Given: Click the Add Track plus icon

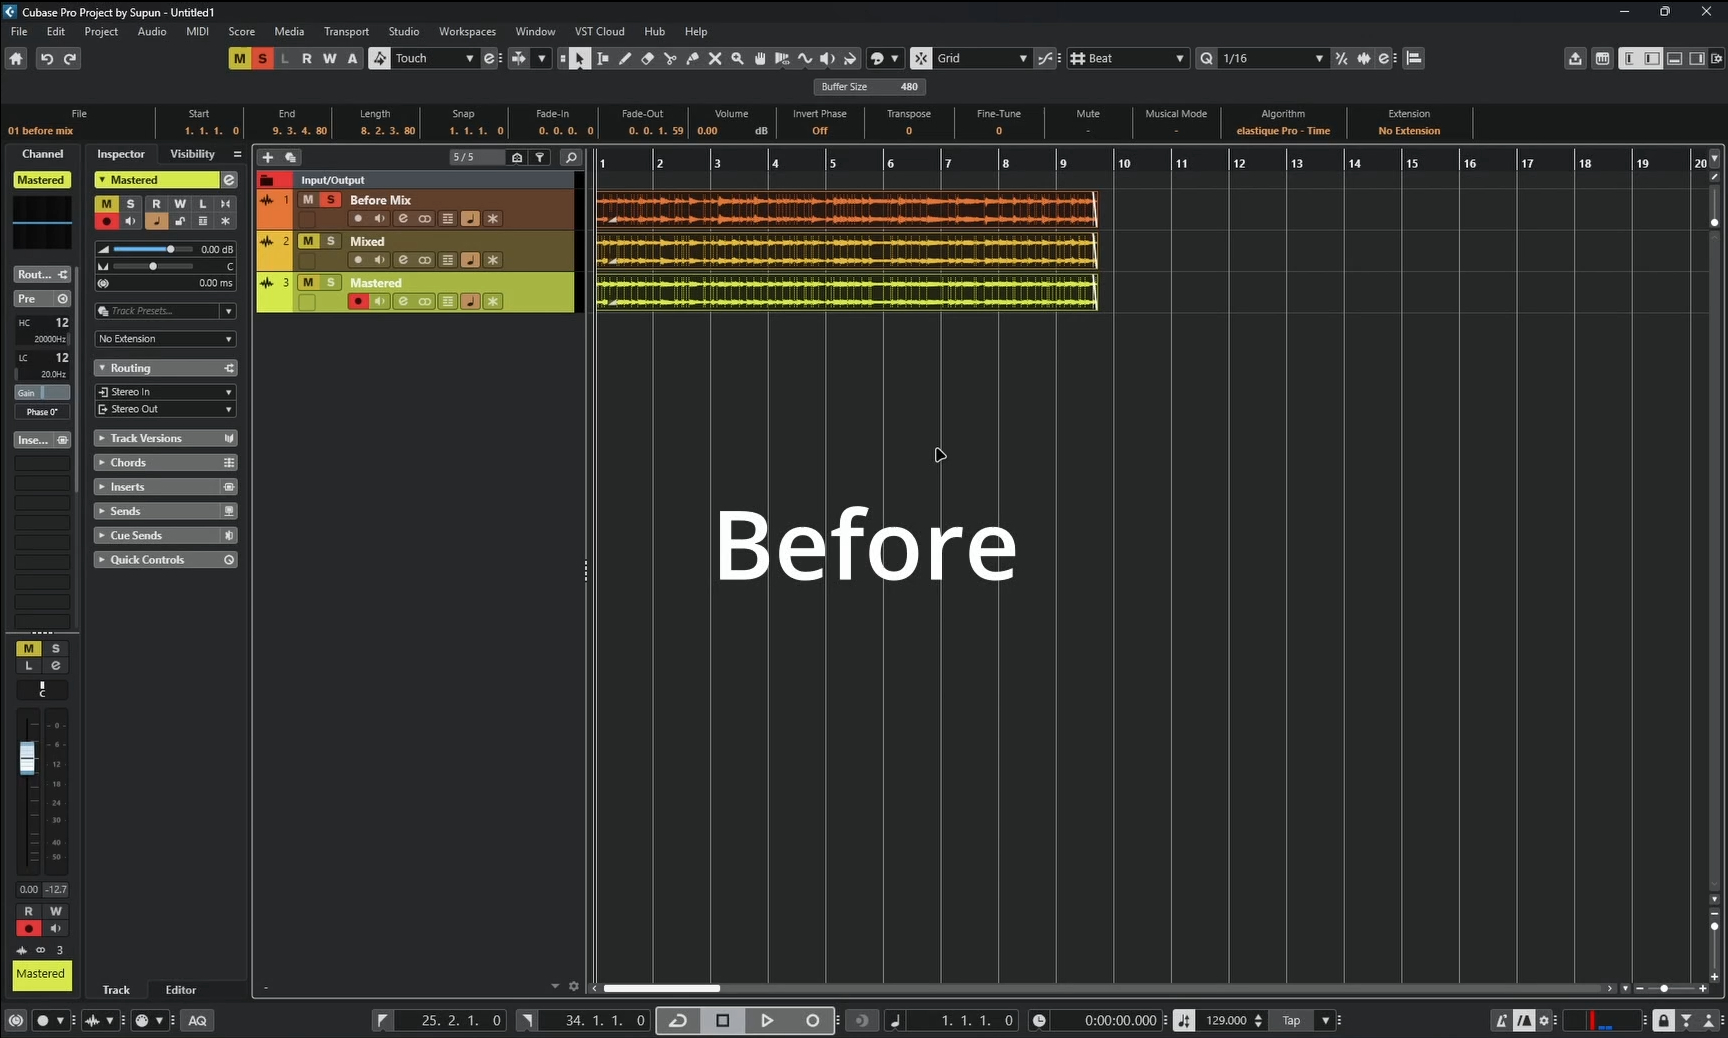Looking at the screenshot, I should point(267,157).
